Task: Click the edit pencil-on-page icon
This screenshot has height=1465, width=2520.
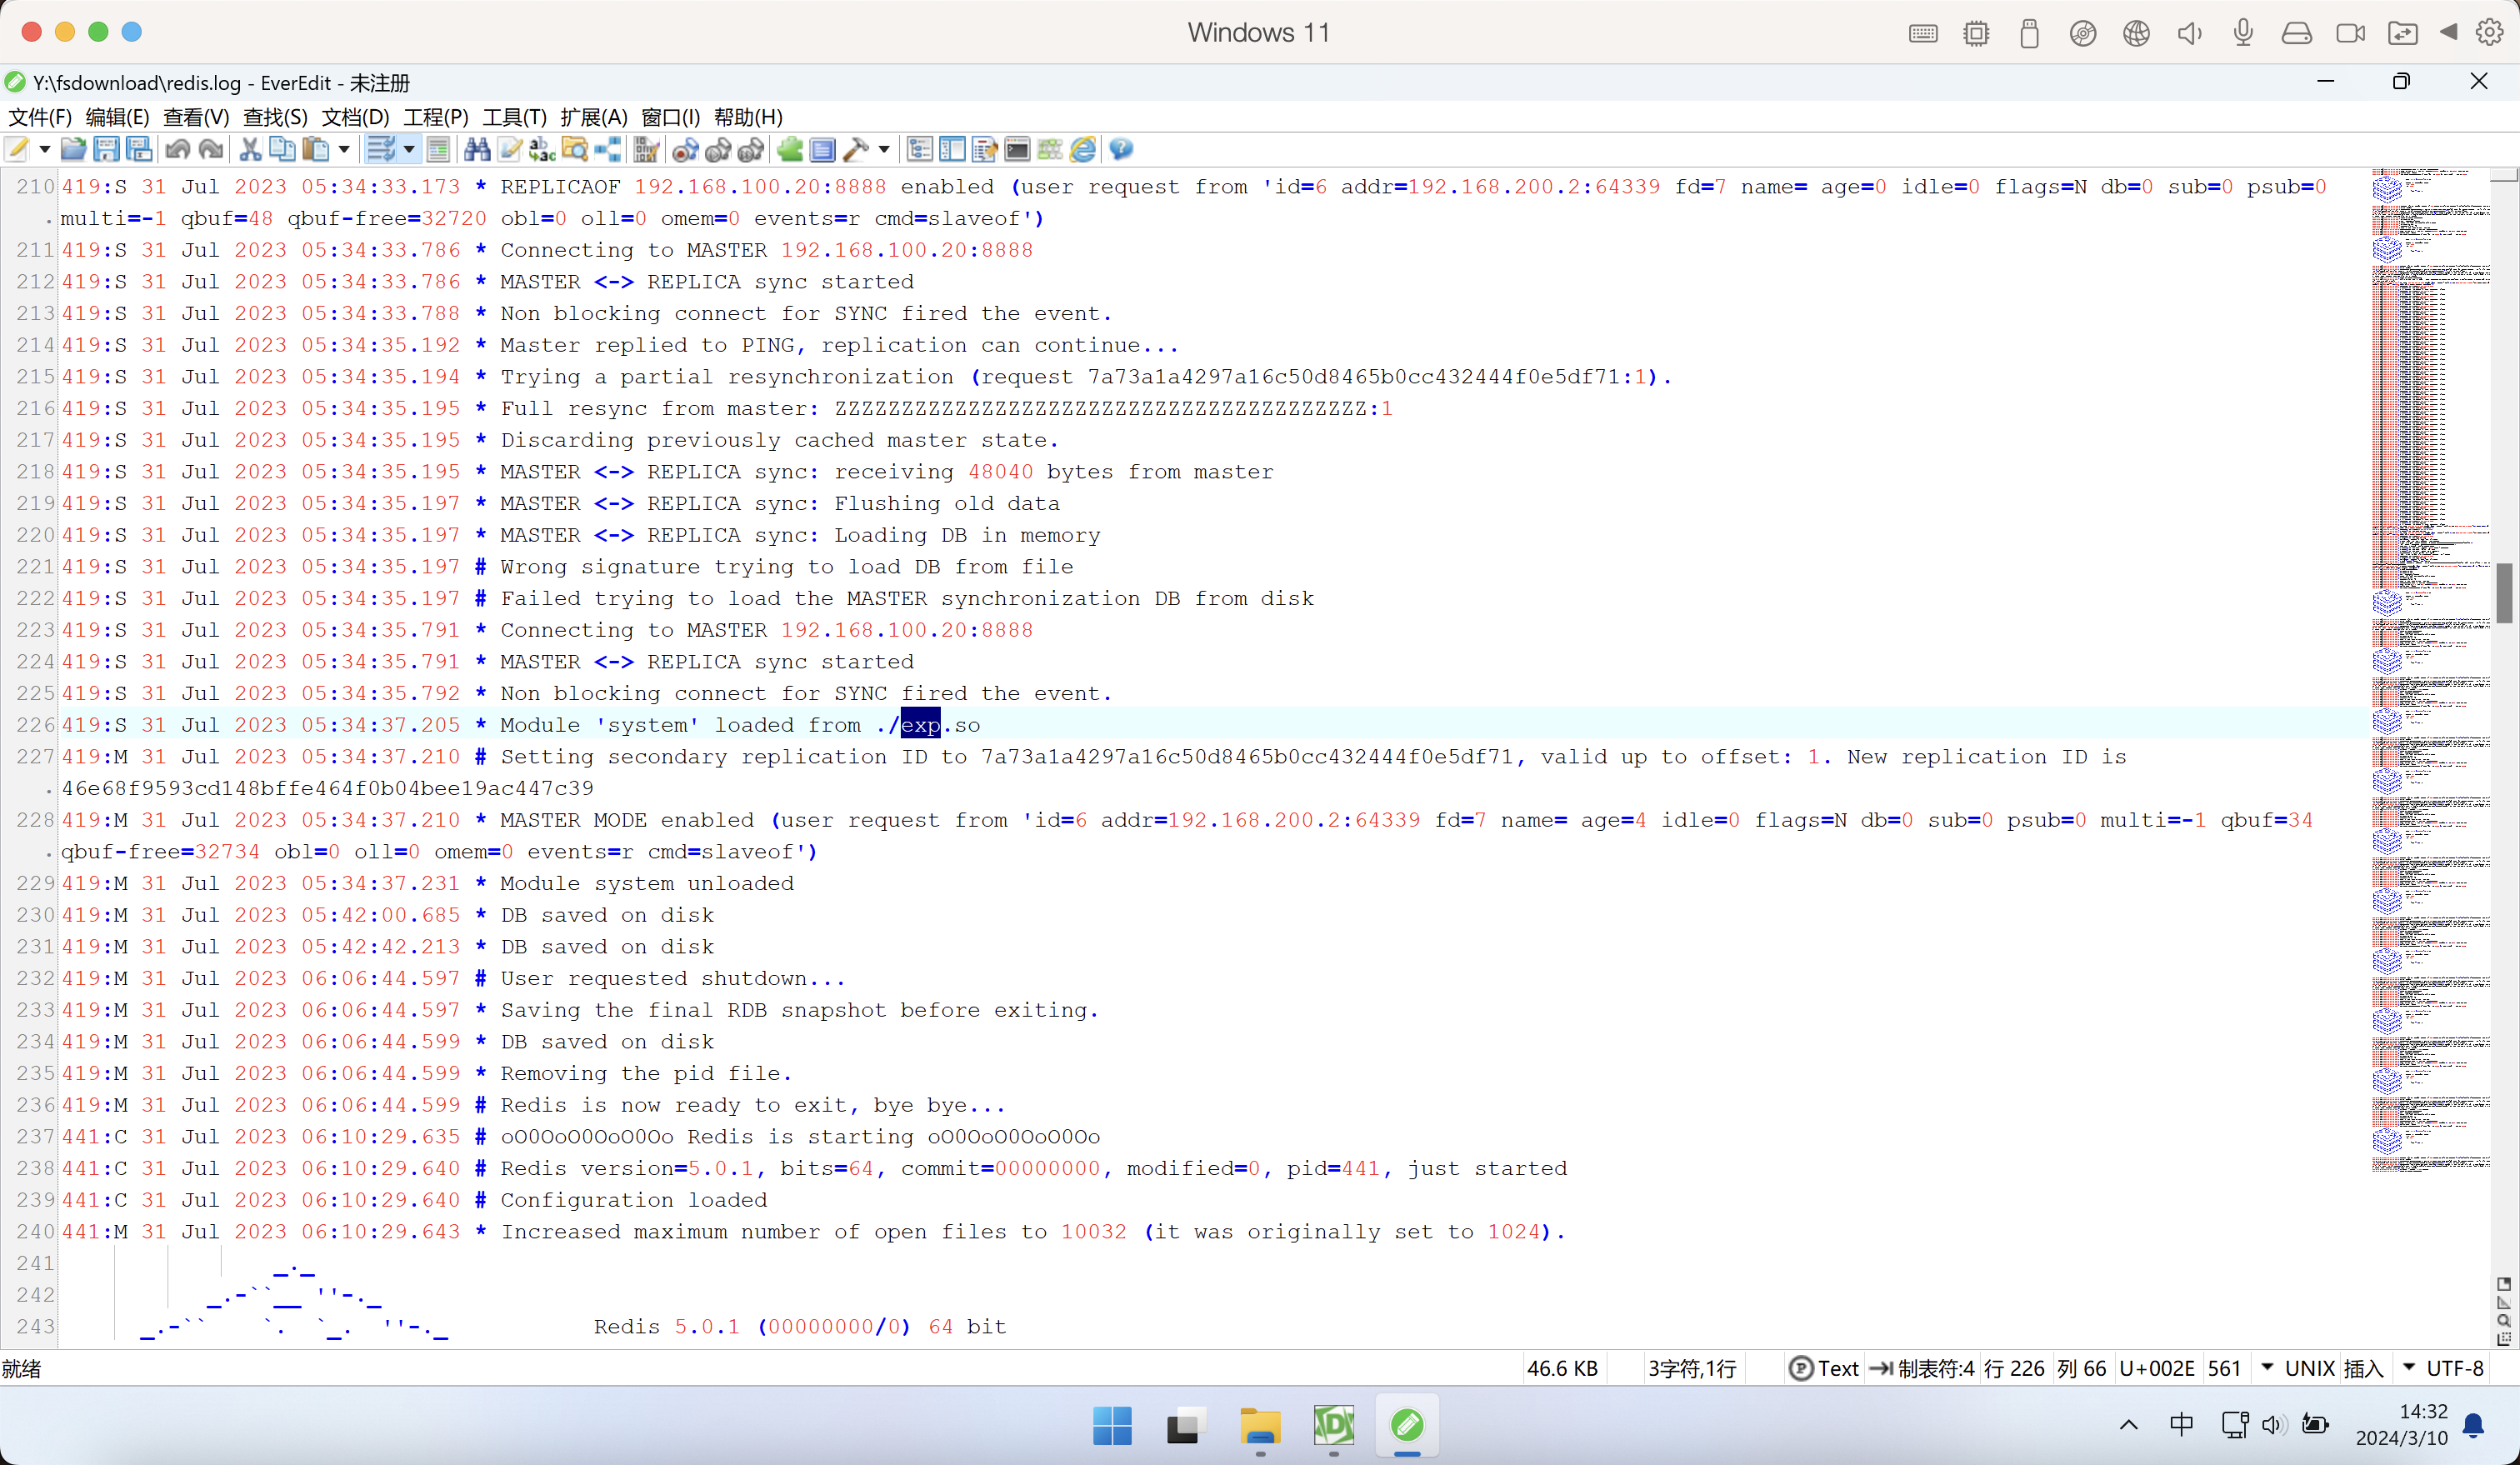Action: click(x=510, y=150)
